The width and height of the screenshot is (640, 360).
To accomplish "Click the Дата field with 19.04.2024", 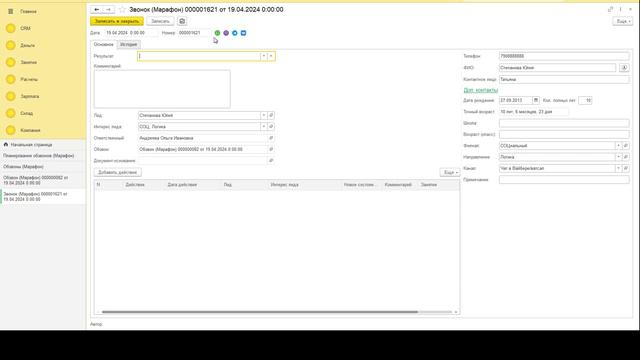I will point(131,33).
